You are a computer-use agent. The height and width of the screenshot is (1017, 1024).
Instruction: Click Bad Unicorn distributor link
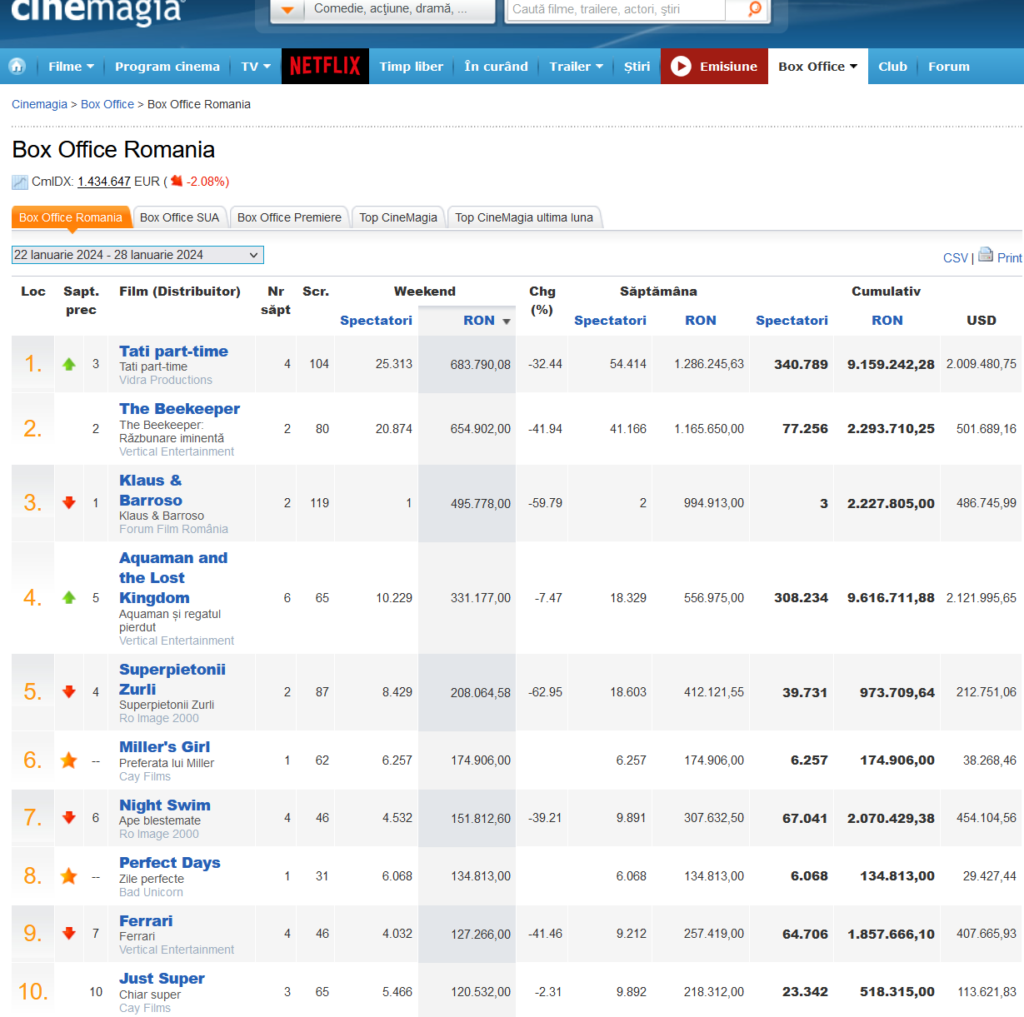(x=151, y=892)
